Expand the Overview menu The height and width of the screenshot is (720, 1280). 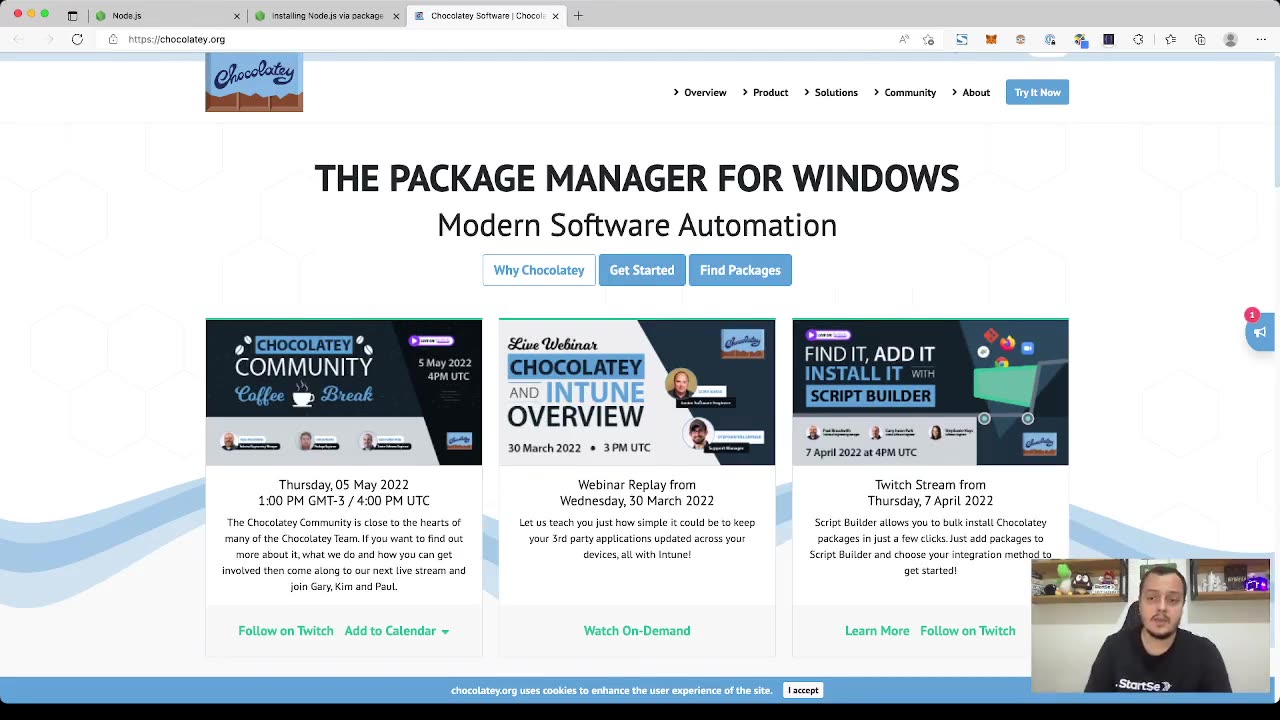tap(700, 92)
